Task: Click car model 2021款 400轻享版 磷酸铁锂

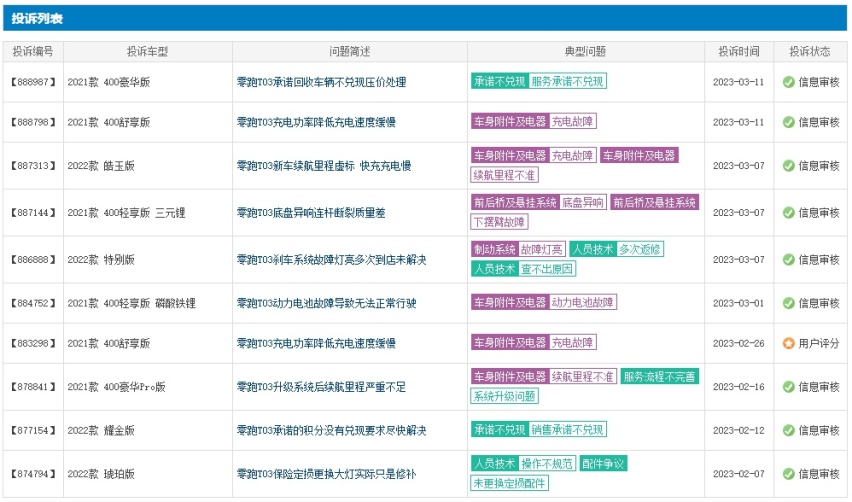Action: coord(131,303)
